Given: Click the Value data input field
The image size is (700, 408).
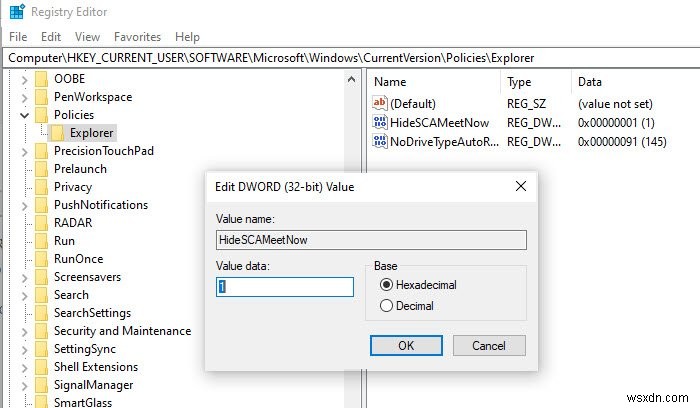Looking at the screenshot, I should [285, 287].
